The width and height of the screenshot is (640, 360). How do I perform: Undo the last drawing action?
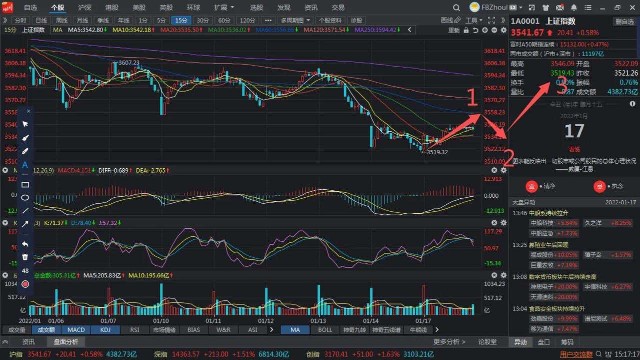point(25,244)
